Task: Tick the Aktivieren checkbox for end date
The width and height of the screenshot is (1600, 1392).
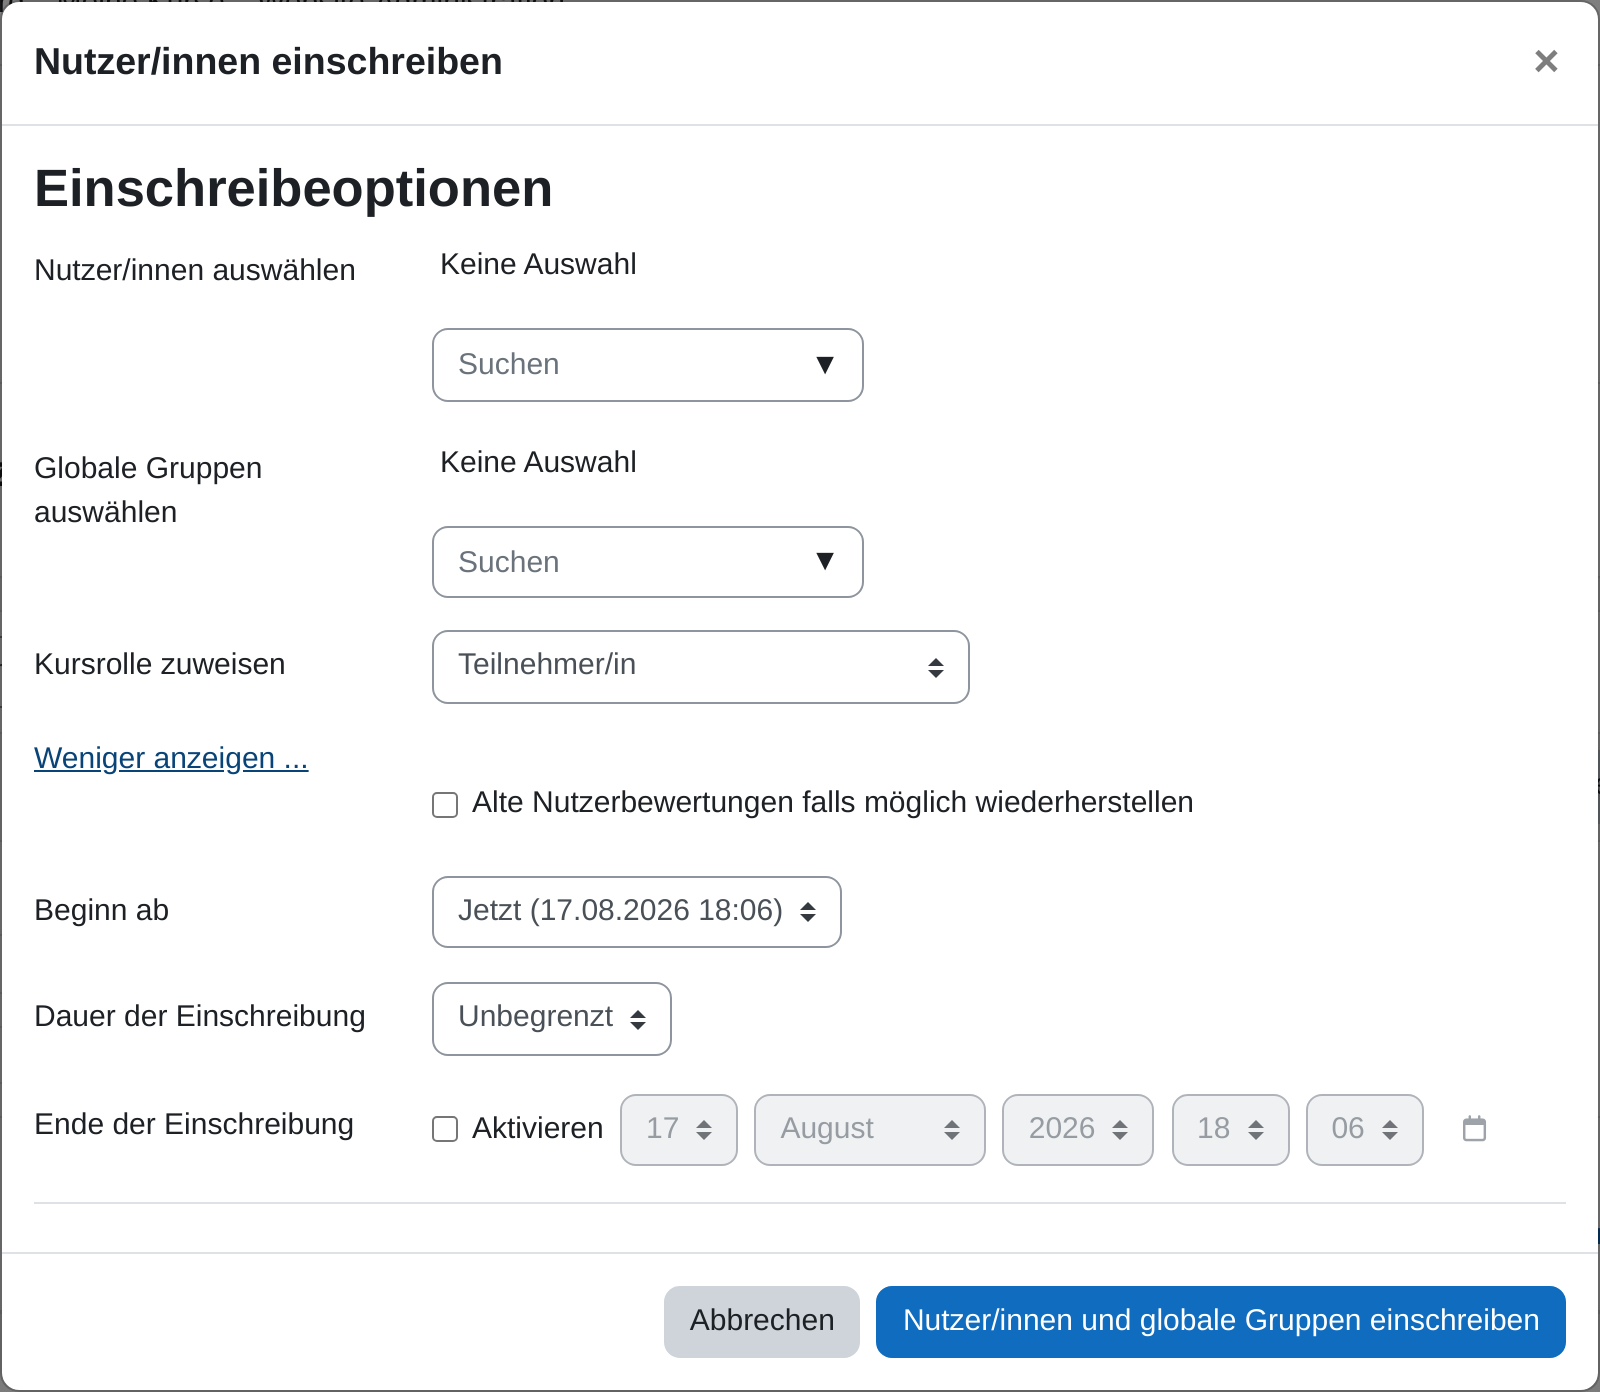Action: pyautogui.click(x=445, y=1129)
